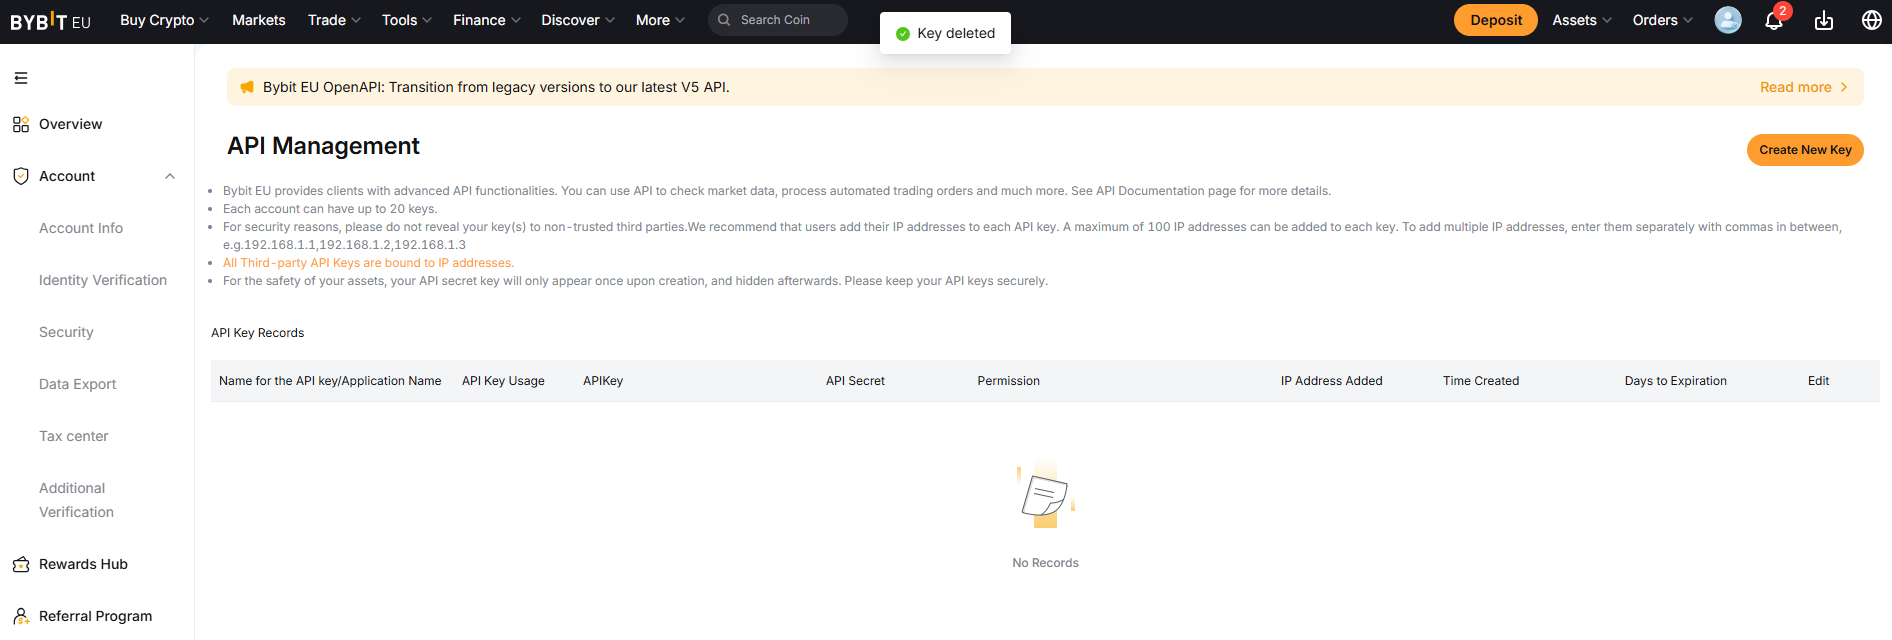Click the Read more link
The width and height of the screenshot is (1892, 640).
(1796, 87)
